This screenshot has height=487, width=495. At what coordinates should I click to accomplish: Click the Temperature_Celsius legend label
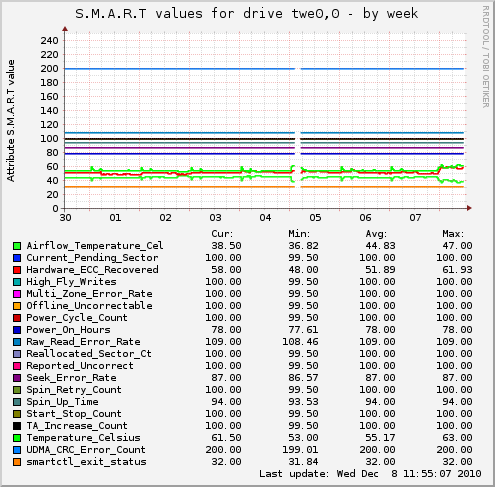(x=83, y=438)
